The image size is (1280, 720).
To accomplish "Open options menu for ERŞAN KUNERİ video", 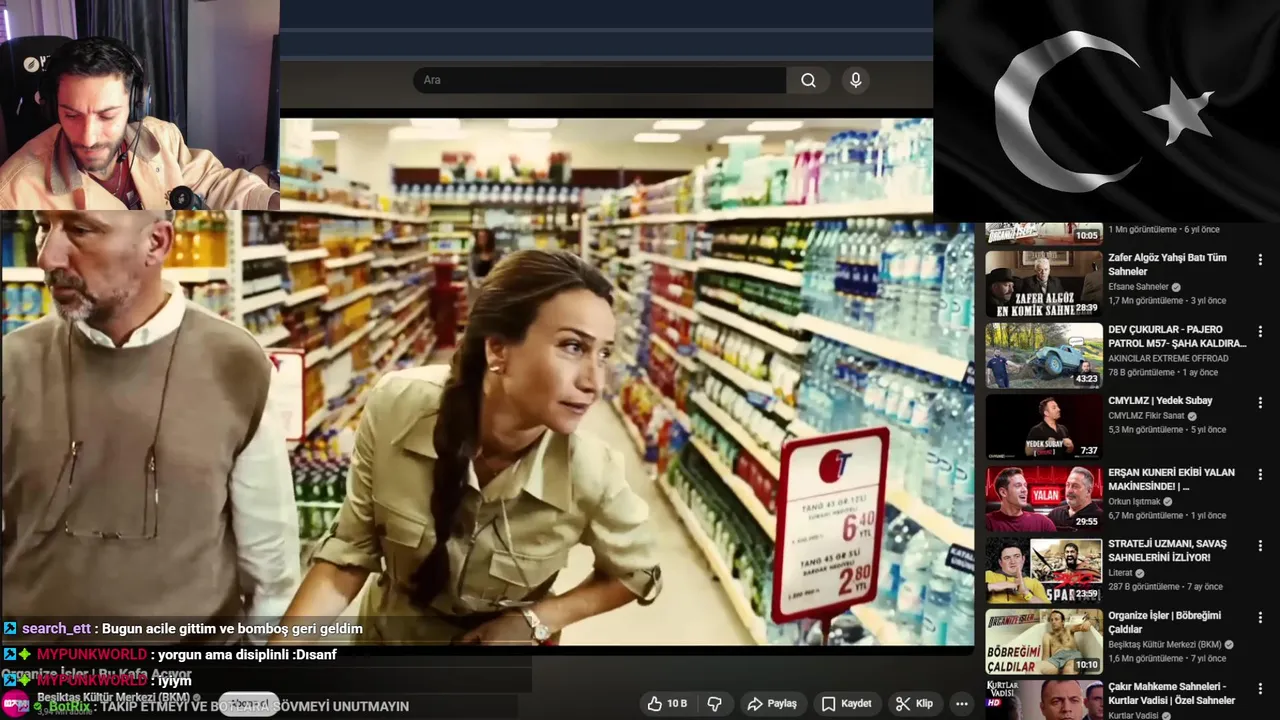I will 1260,474.
